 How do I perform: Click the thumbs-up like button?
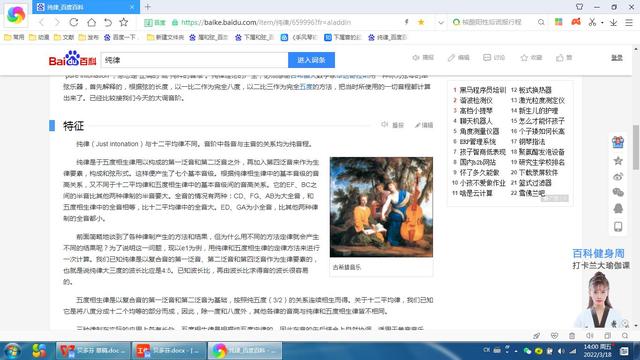pyautogui.click(x=564, y=58)
